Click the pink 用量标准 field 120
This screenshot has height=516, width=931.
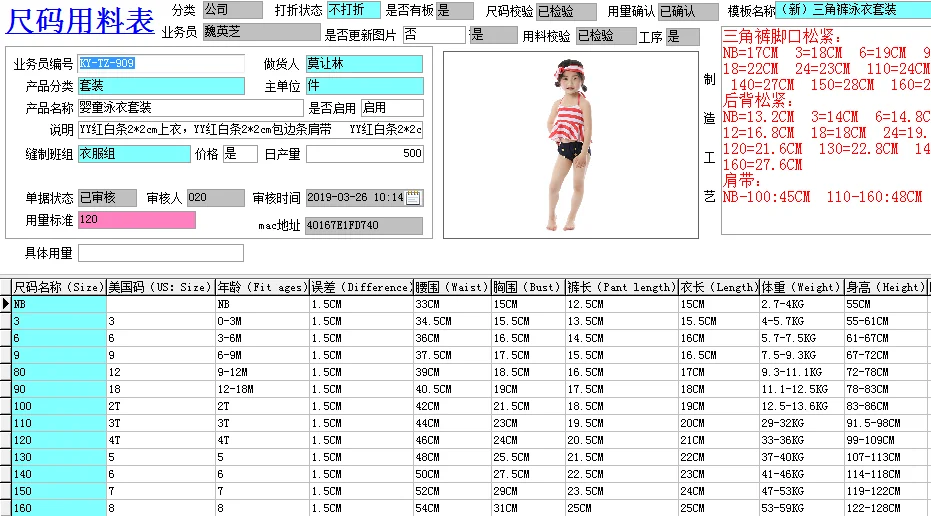tap(137, 220)
